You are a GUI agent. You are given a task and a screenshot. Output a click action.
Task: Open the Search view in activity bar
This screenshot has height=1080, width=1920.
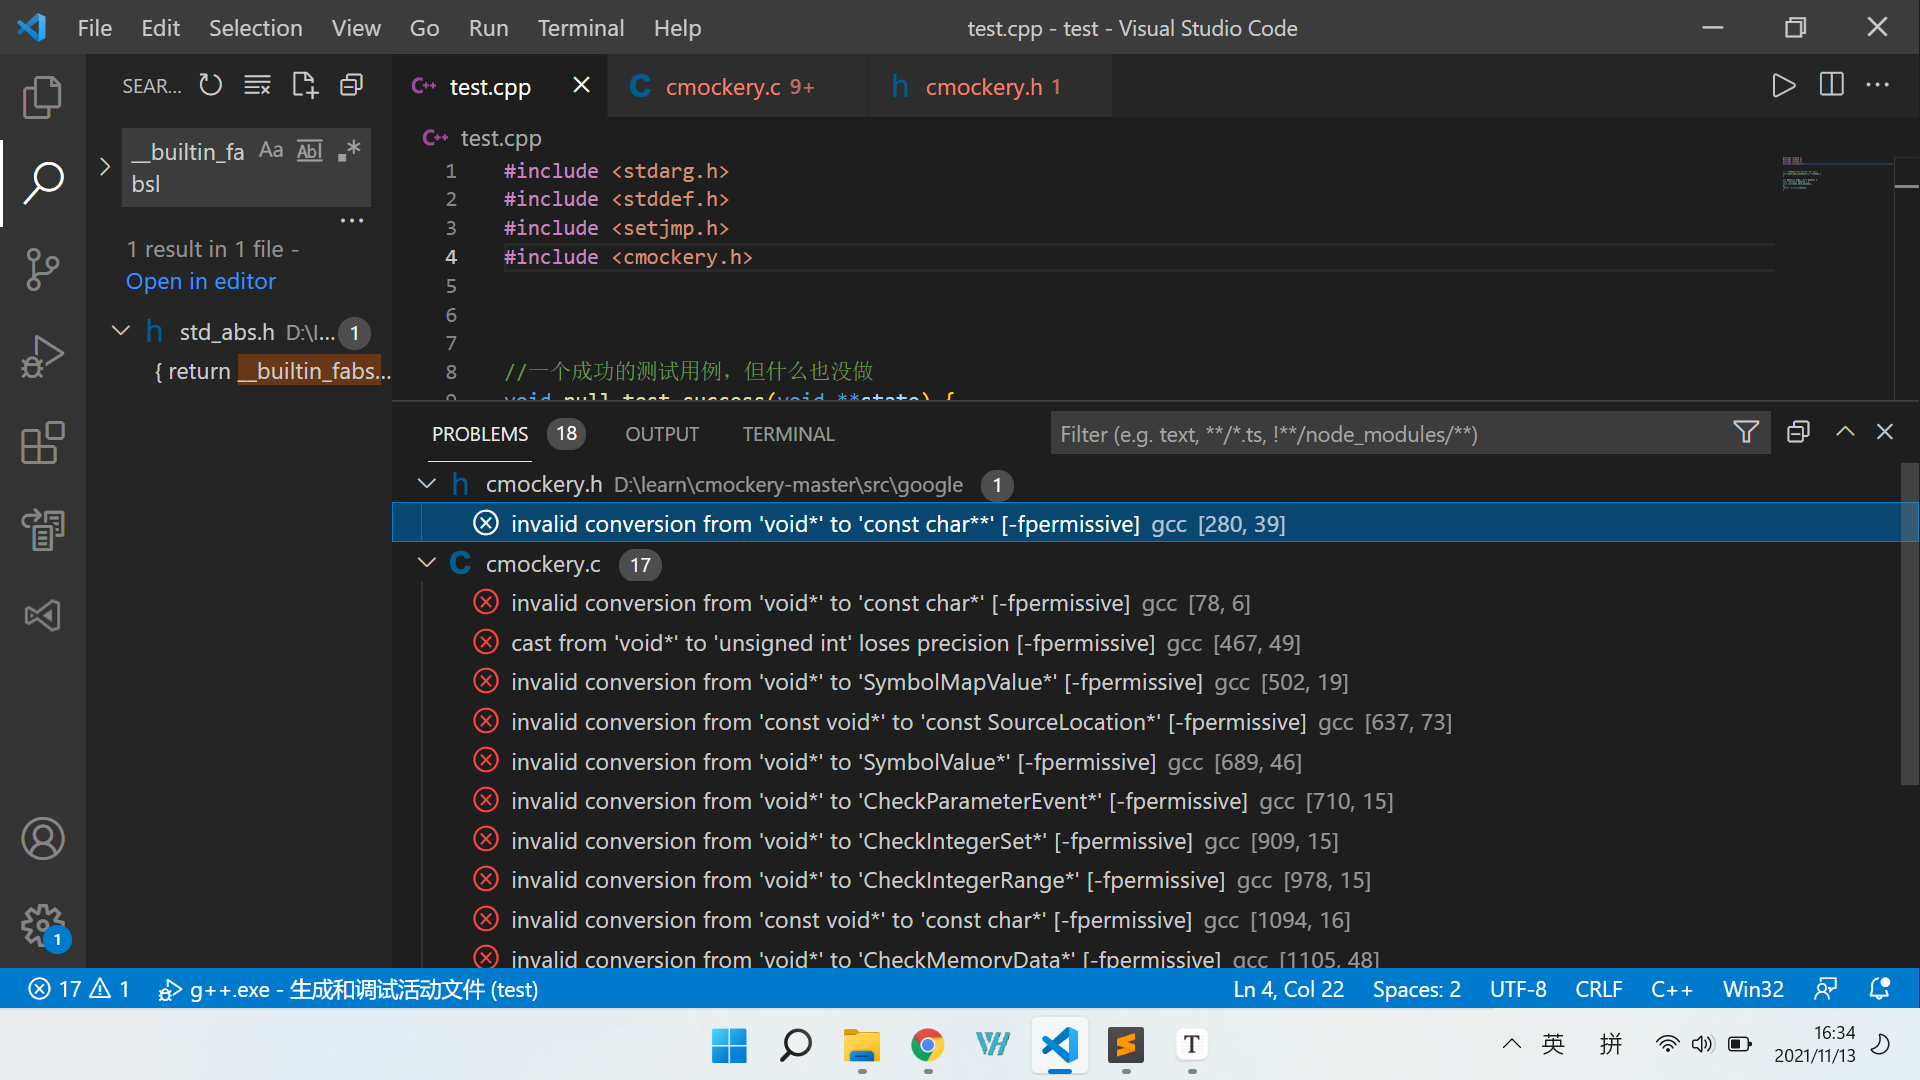tap(42, 183)
